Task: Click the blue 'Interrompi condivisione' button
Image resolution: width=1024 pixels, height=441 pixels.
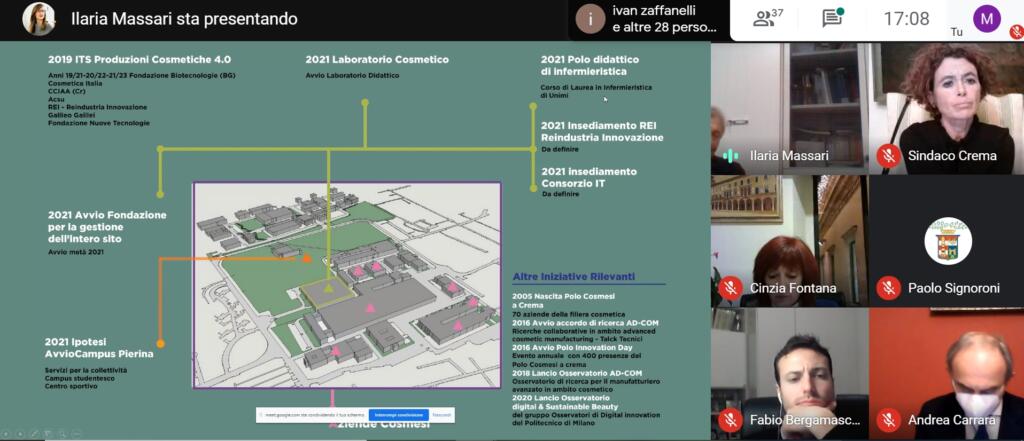Action: coord(398,415)
